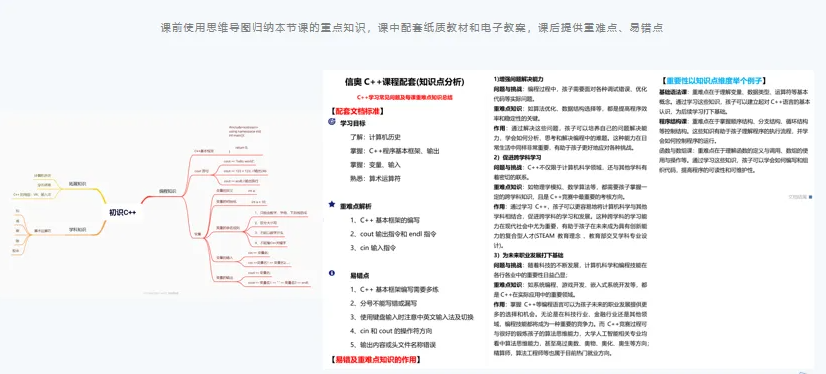
Task: Click the 3) 为未来职业发展打下基础 heading
Action: (x=527, y=254)
